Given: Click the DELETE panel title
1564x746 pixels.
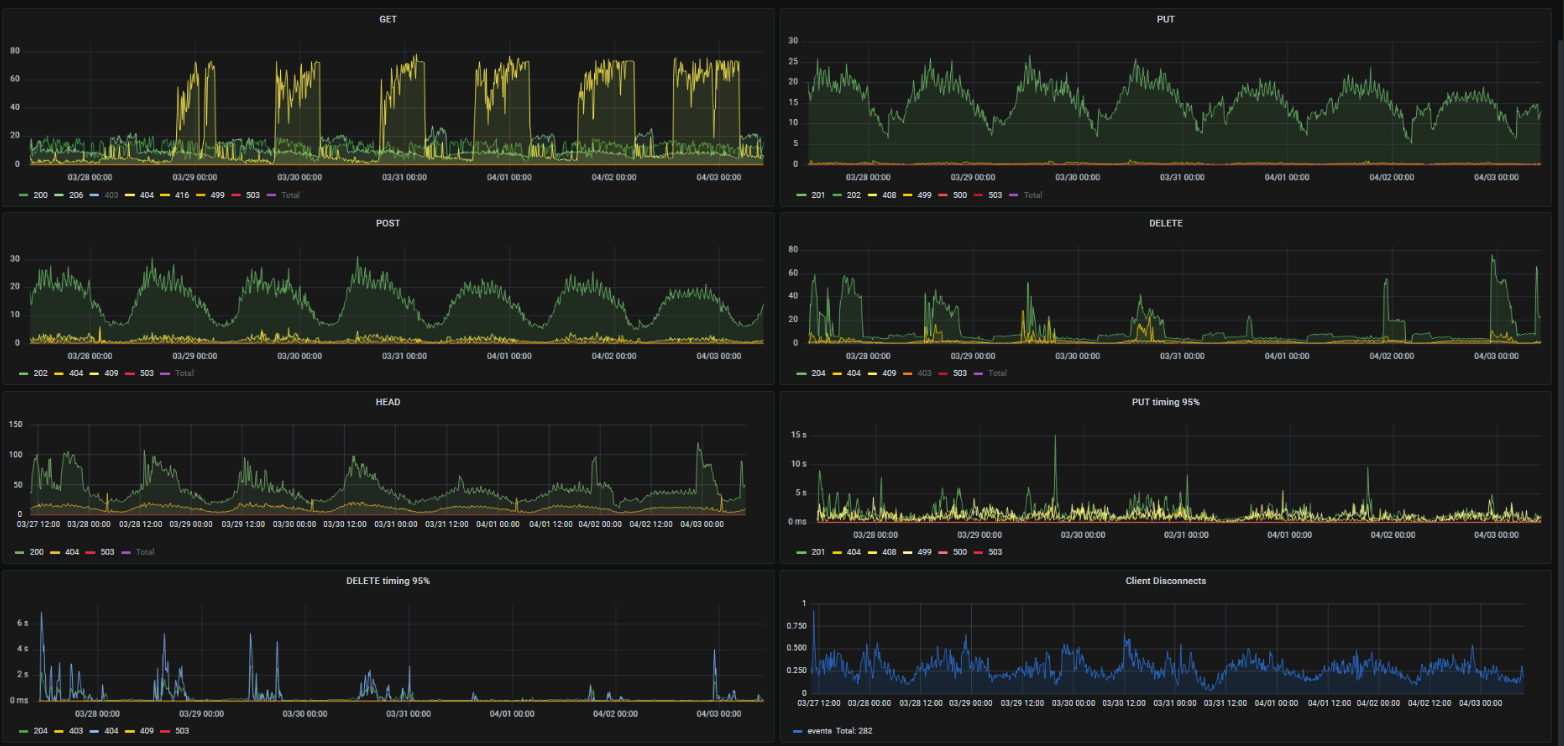Looking at the screenshot, I should [x=1165, y=223].
